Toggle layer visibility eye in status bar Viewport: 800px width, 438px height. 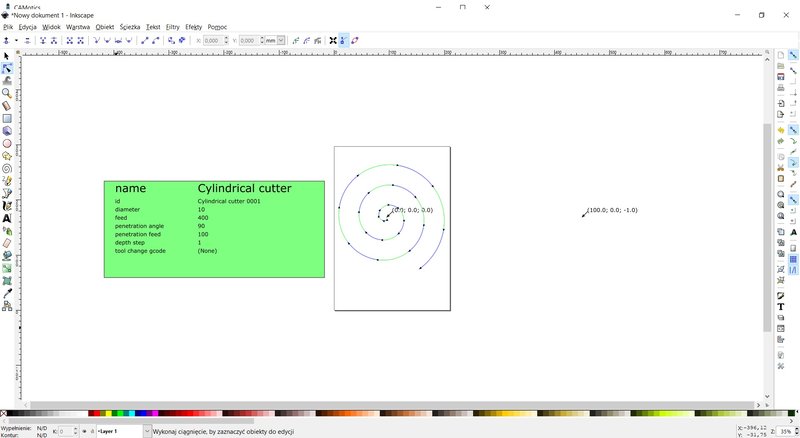(x=84, y=431)
